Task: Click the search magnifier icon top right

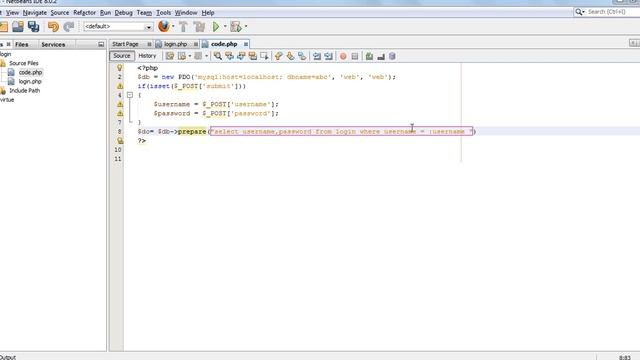Action: pos(579,12)
